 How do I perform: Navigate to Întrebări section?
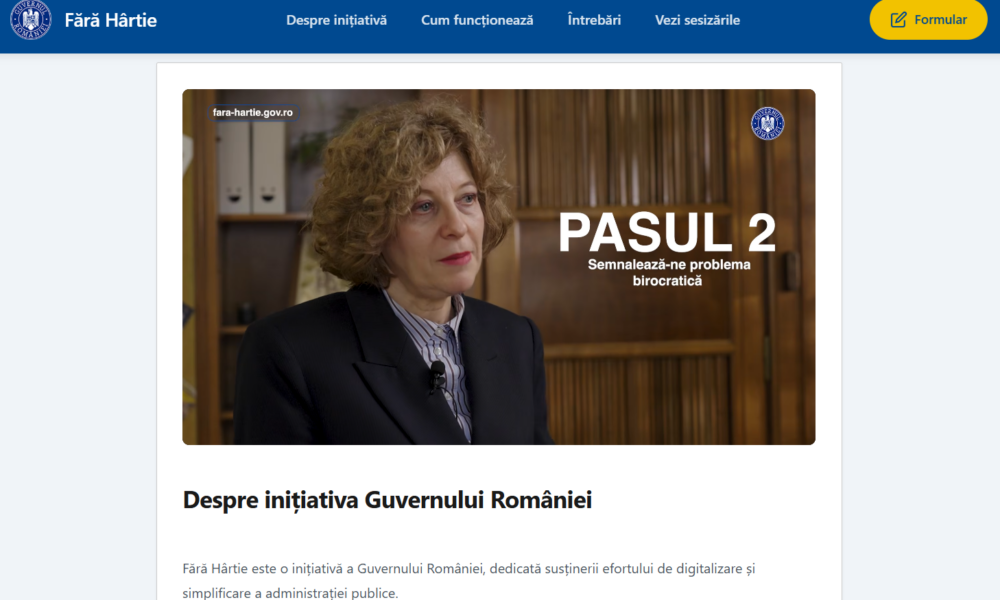pos(594,20)
